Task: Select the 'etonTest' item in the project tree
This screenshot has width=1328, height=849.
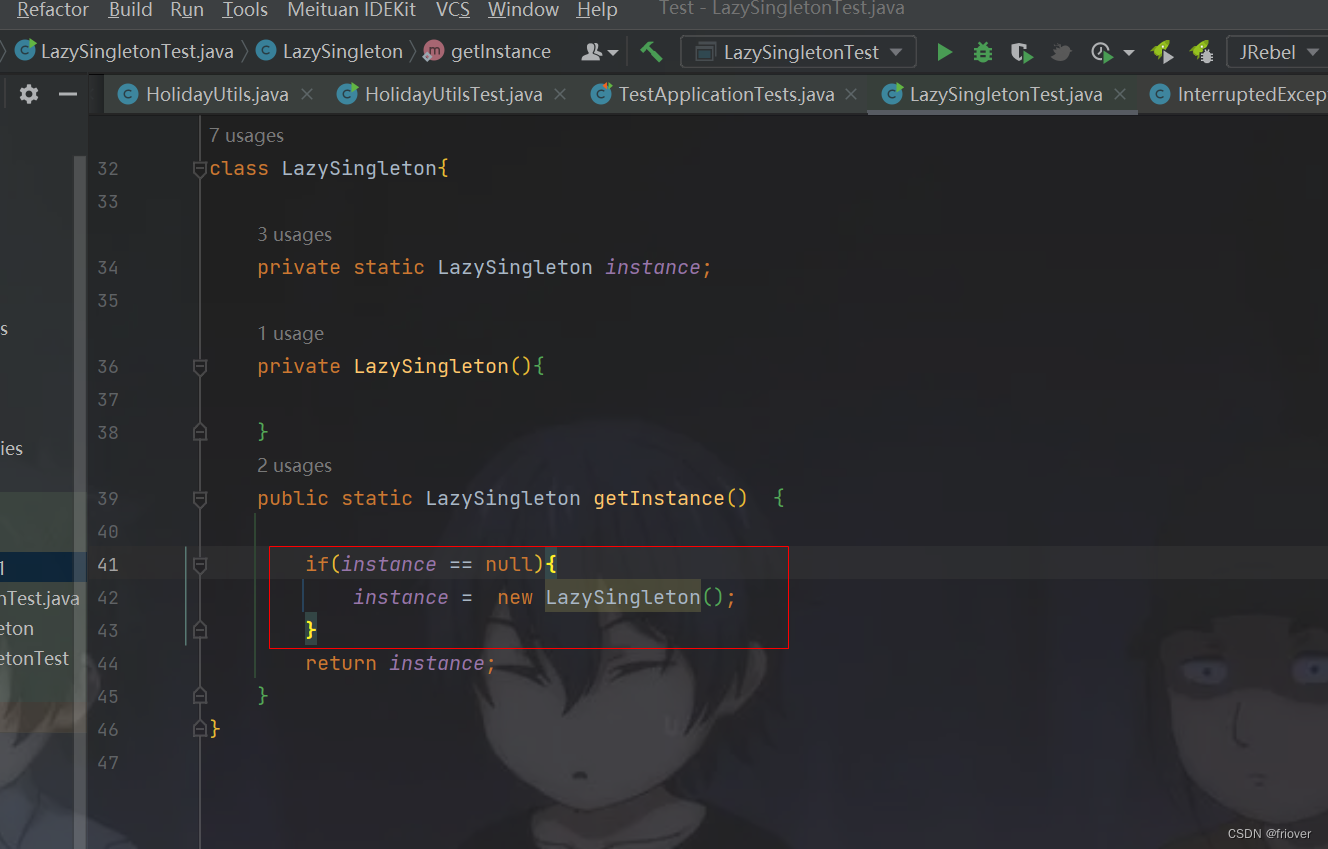Action: 35,658
